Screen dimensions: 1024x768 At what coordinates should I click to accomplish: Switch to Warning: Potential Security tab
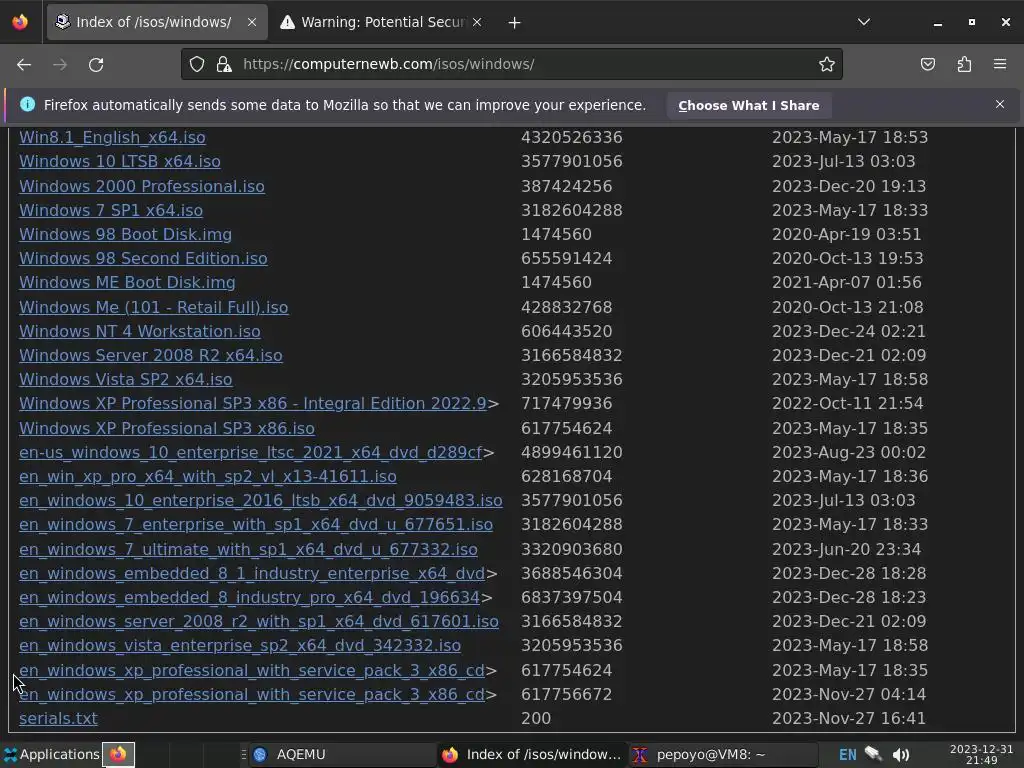pyautogui.click(x=382, y=22)
